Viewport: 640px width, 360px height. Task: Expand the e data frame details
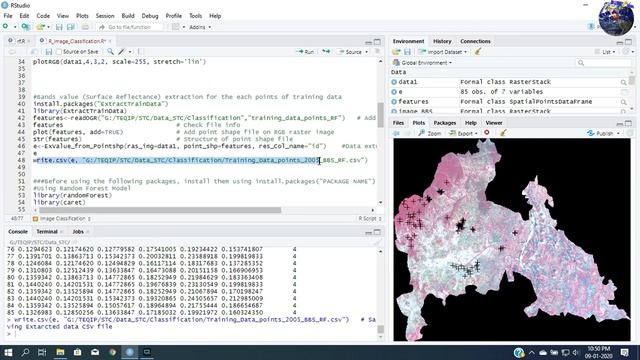[394, 92]
